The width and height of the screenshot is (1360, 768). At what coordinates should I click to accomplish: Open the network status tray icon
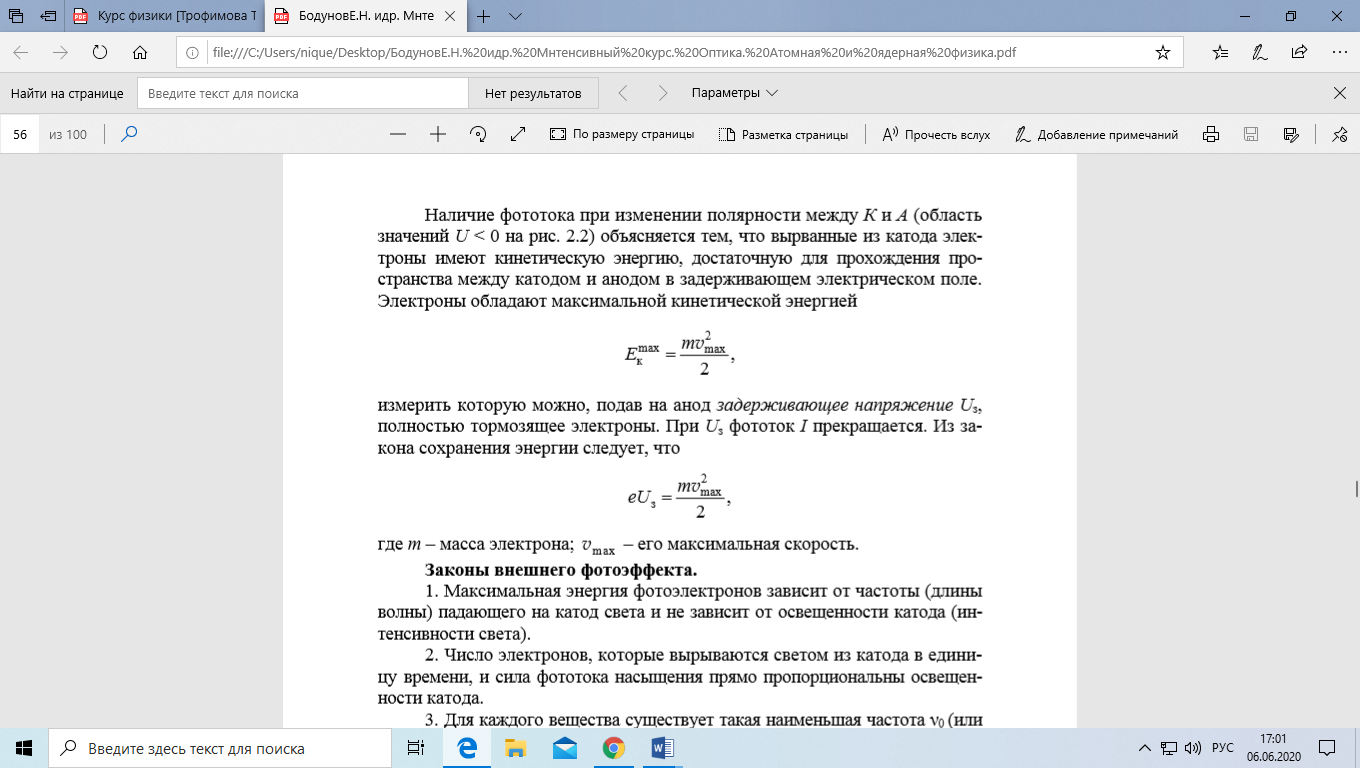1169,748
